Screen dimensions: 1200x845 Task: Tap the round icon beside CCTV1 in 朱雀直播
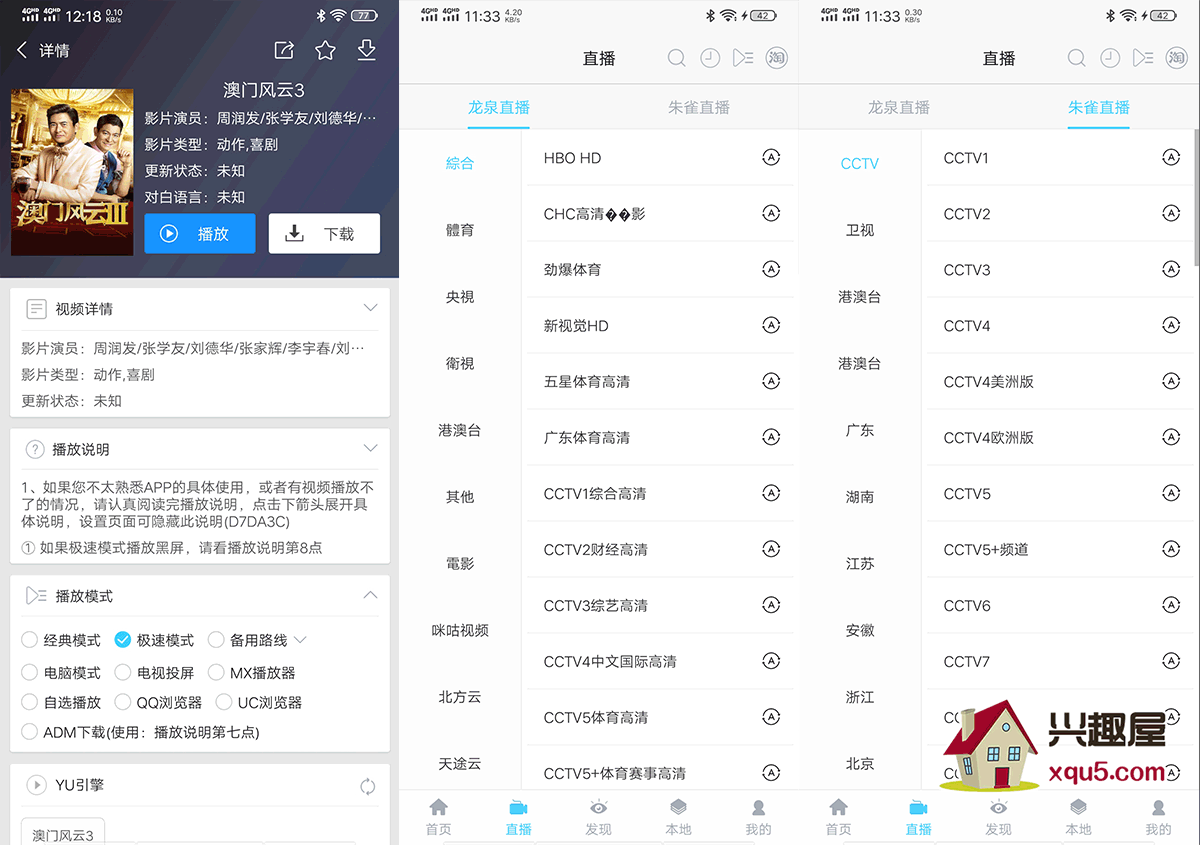[1171, 157]
